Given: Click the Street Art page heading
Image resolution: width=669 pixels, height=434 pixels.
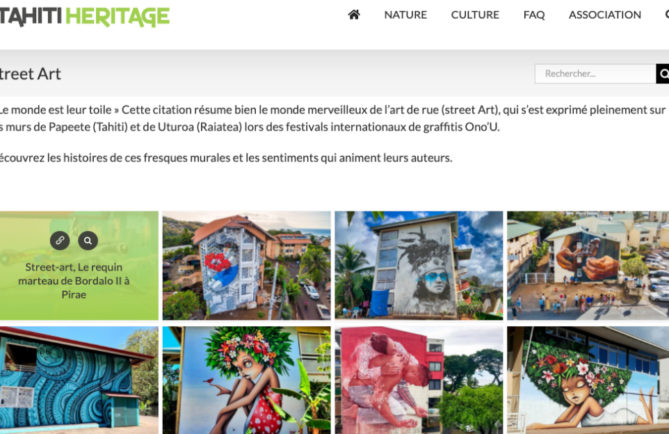Looking at the screenshot, I should click(x=30, y=74).
